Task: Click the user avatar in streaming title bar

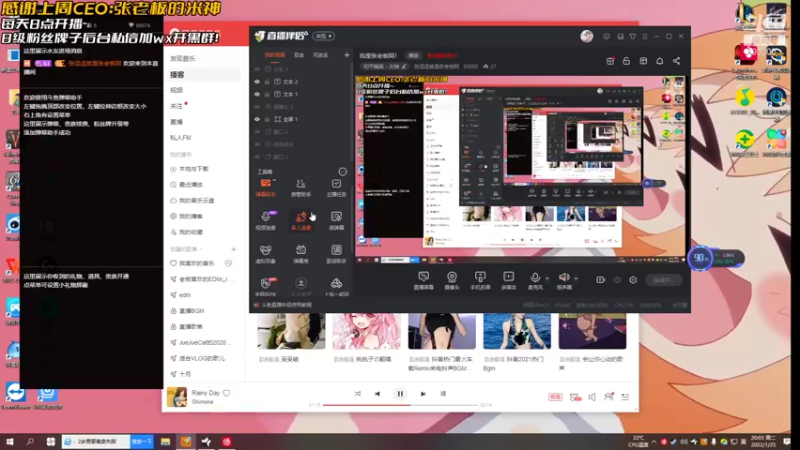Action: pyautogui.click(x=587, y=36)
